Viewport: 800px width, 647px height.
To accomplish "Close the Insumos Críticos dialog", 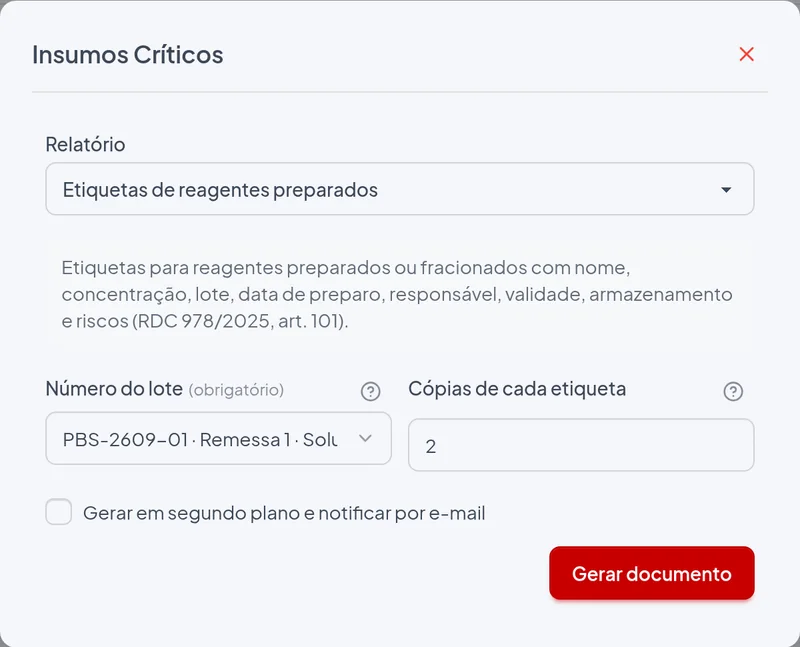I will click(746, 54).
